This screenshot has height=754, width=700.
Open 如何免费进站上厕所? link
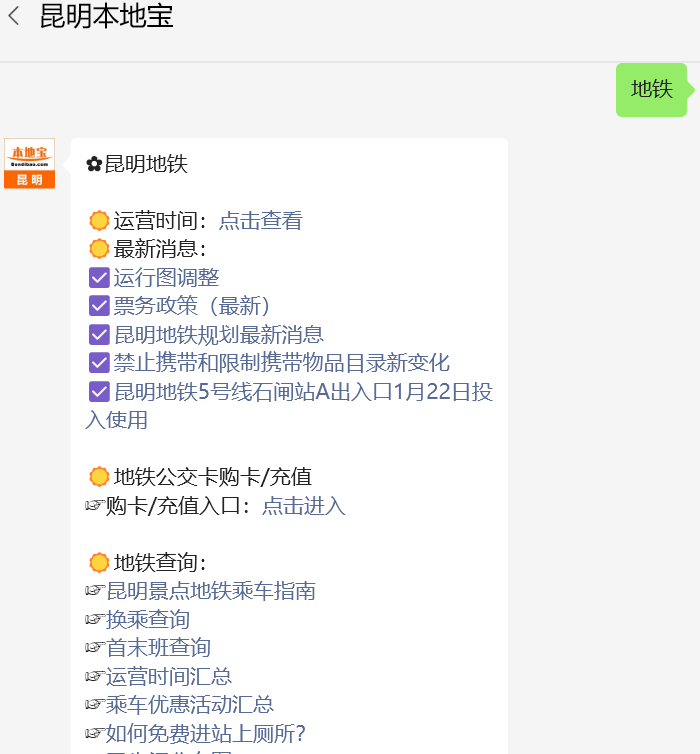[x=206, y=733]
